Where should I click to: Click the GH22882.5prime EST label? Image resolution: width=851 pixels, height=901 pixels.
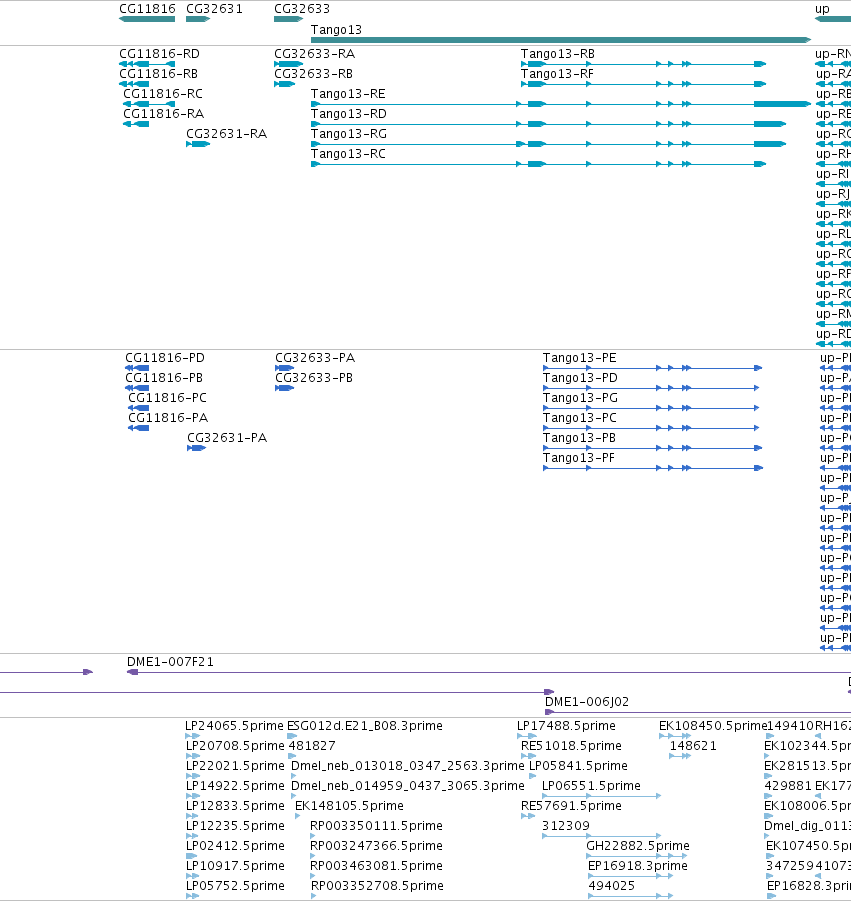[638, 846]
